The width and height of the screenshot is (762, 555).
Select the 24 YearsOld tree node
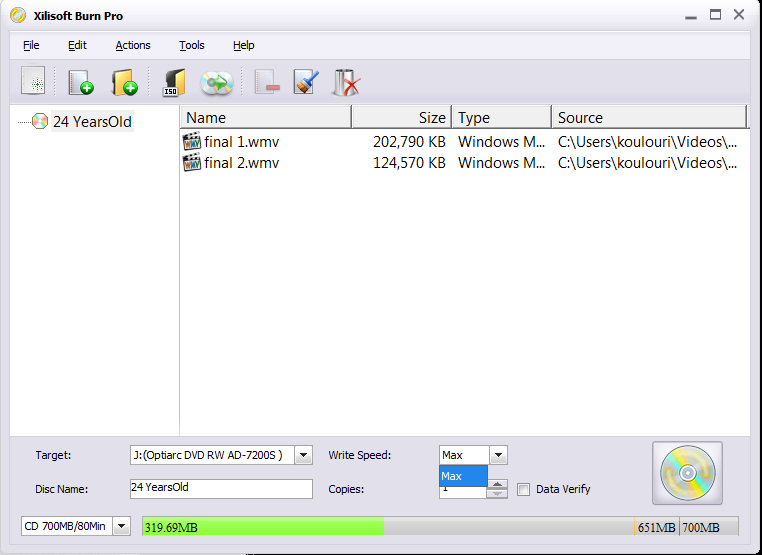[92, 121]
